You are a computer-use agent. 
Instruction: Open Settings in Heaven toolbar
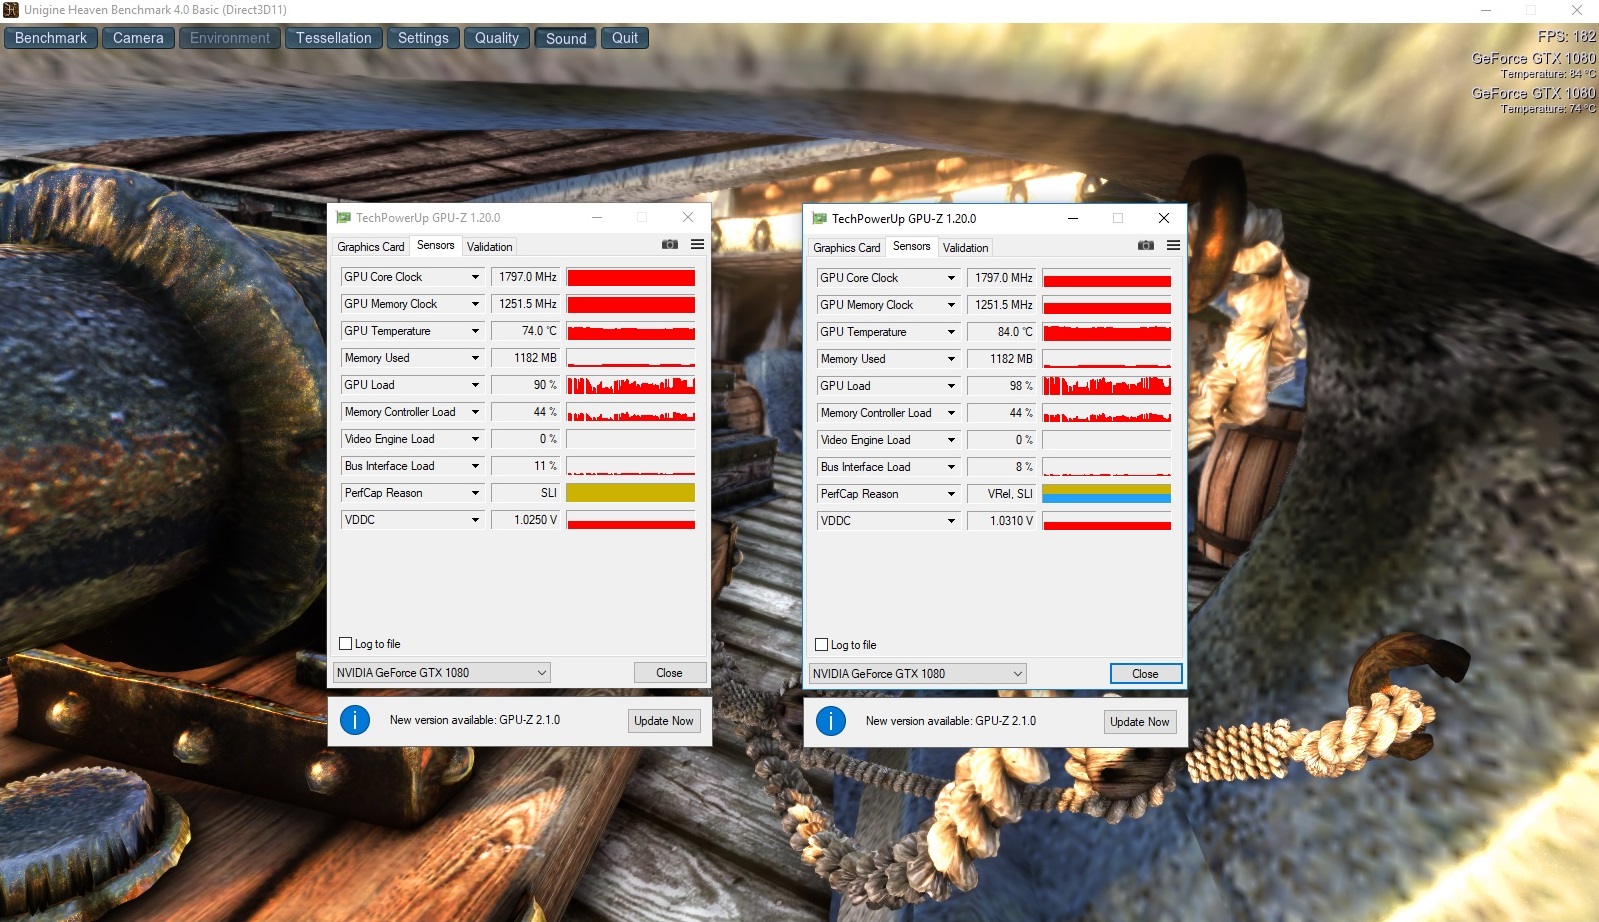point(423,38)
